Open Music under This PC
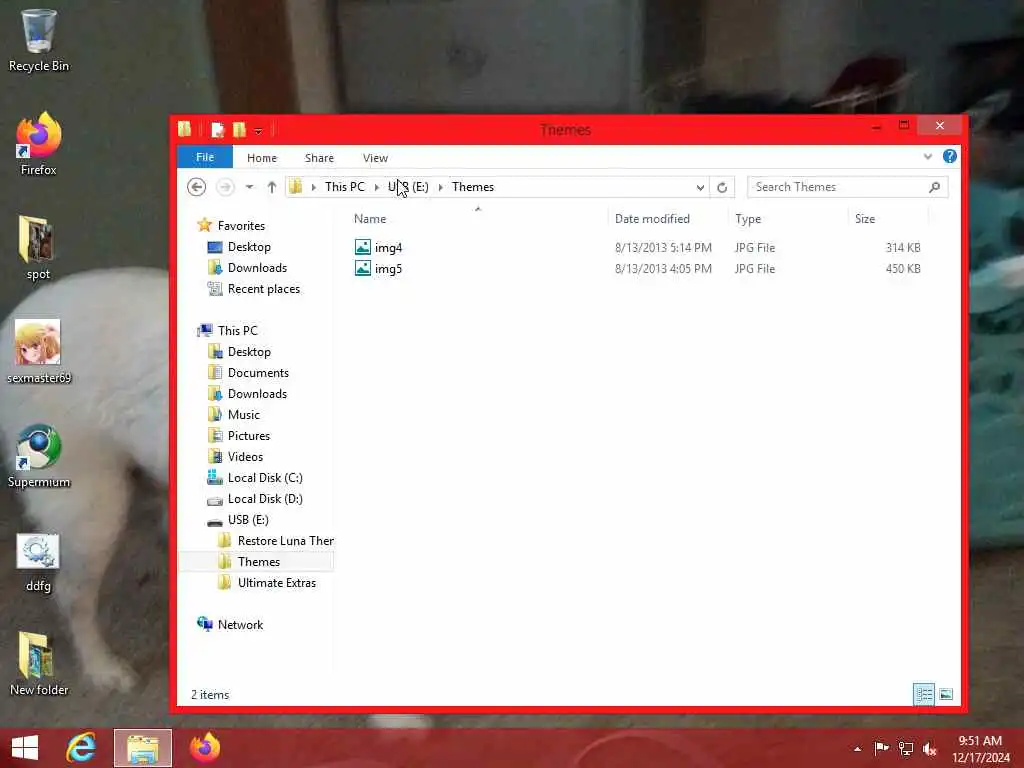 pos(244,415)
